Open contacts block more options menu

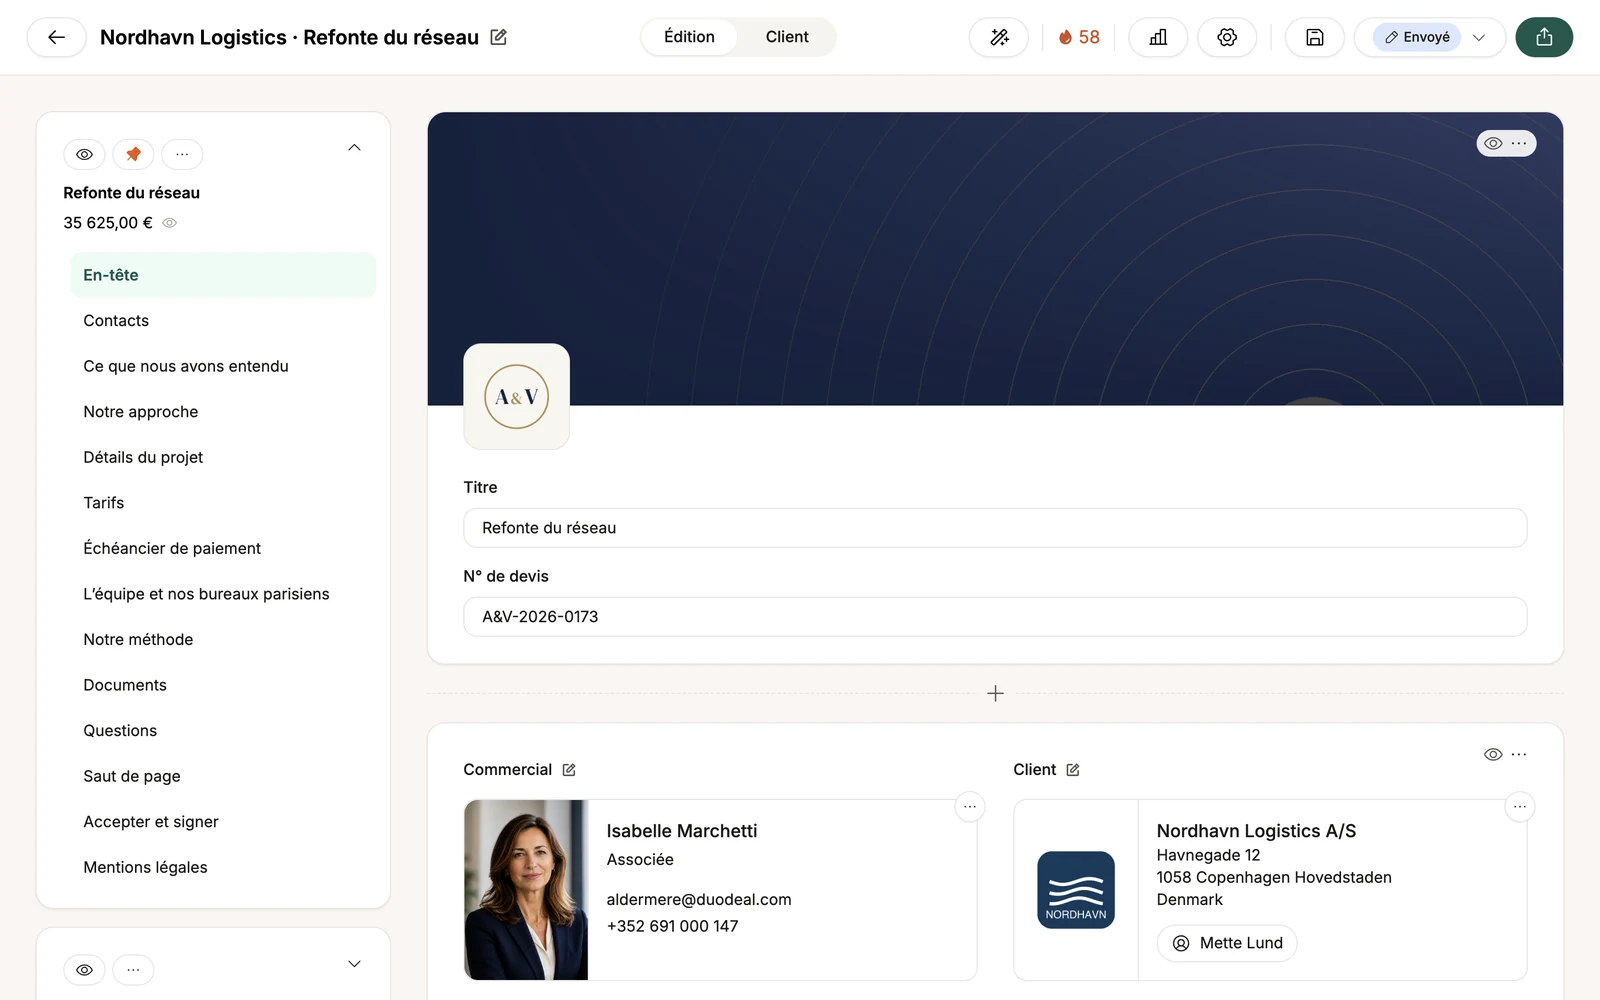click(x=1520, y=754)
